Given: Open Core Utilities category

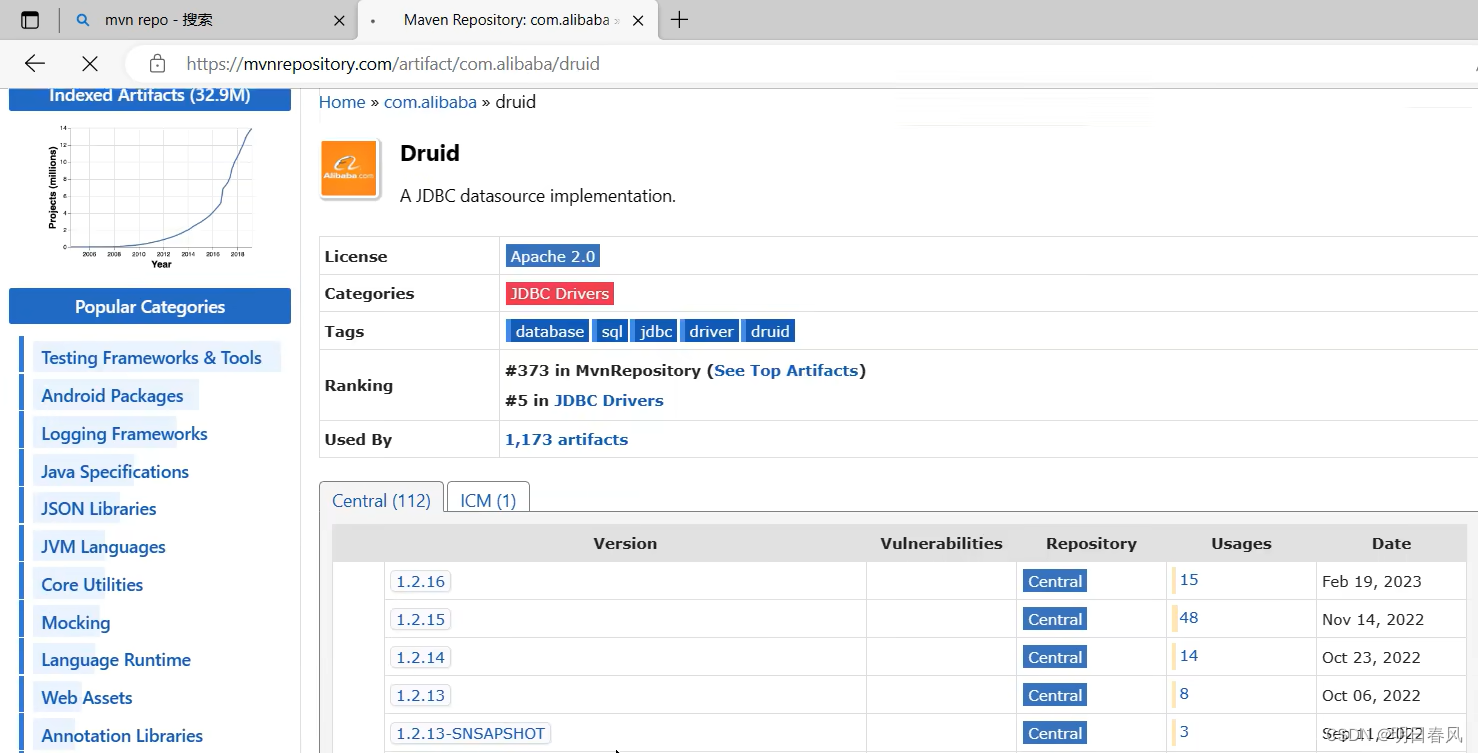Looking at the screenshot, I should coord(92,585).
